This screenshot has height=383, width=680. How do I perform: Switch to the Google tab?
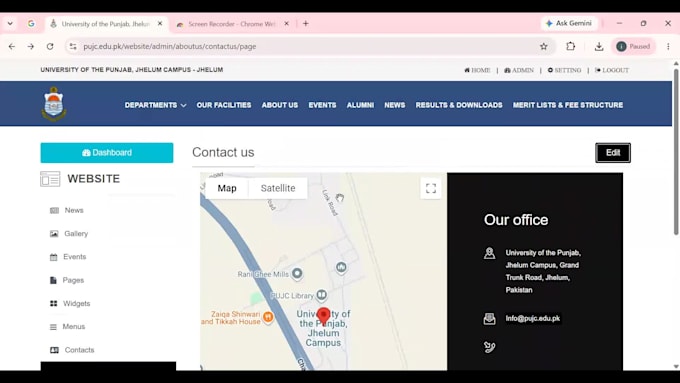tap(31, 24)
